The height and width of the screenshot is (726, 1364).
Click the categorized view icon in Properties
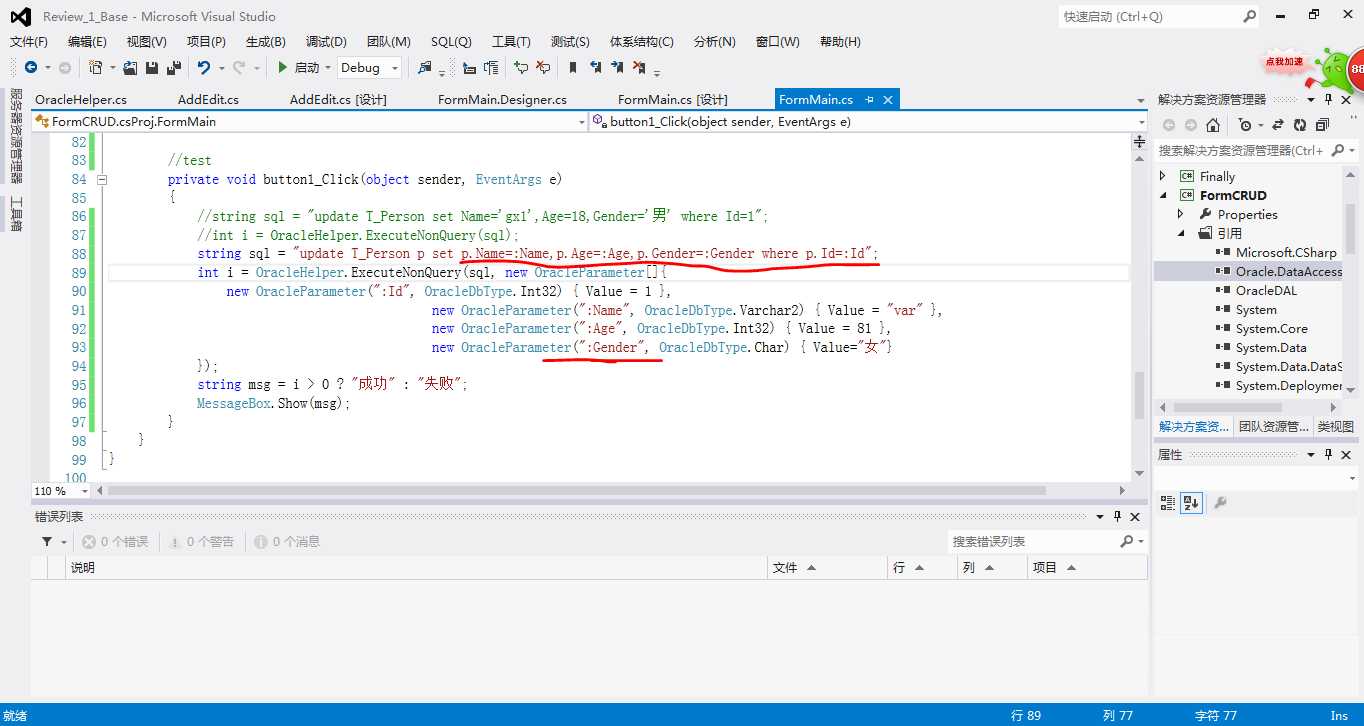coord(1167,502)
